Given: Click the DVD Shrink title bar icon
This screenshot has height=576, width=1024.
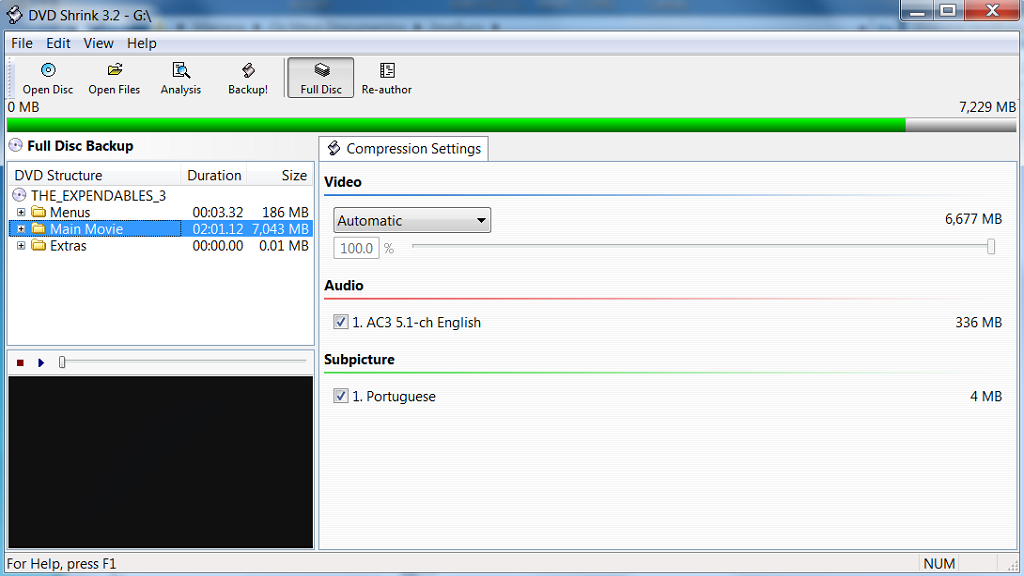Looking at the screenshot, I should point(14,14).
